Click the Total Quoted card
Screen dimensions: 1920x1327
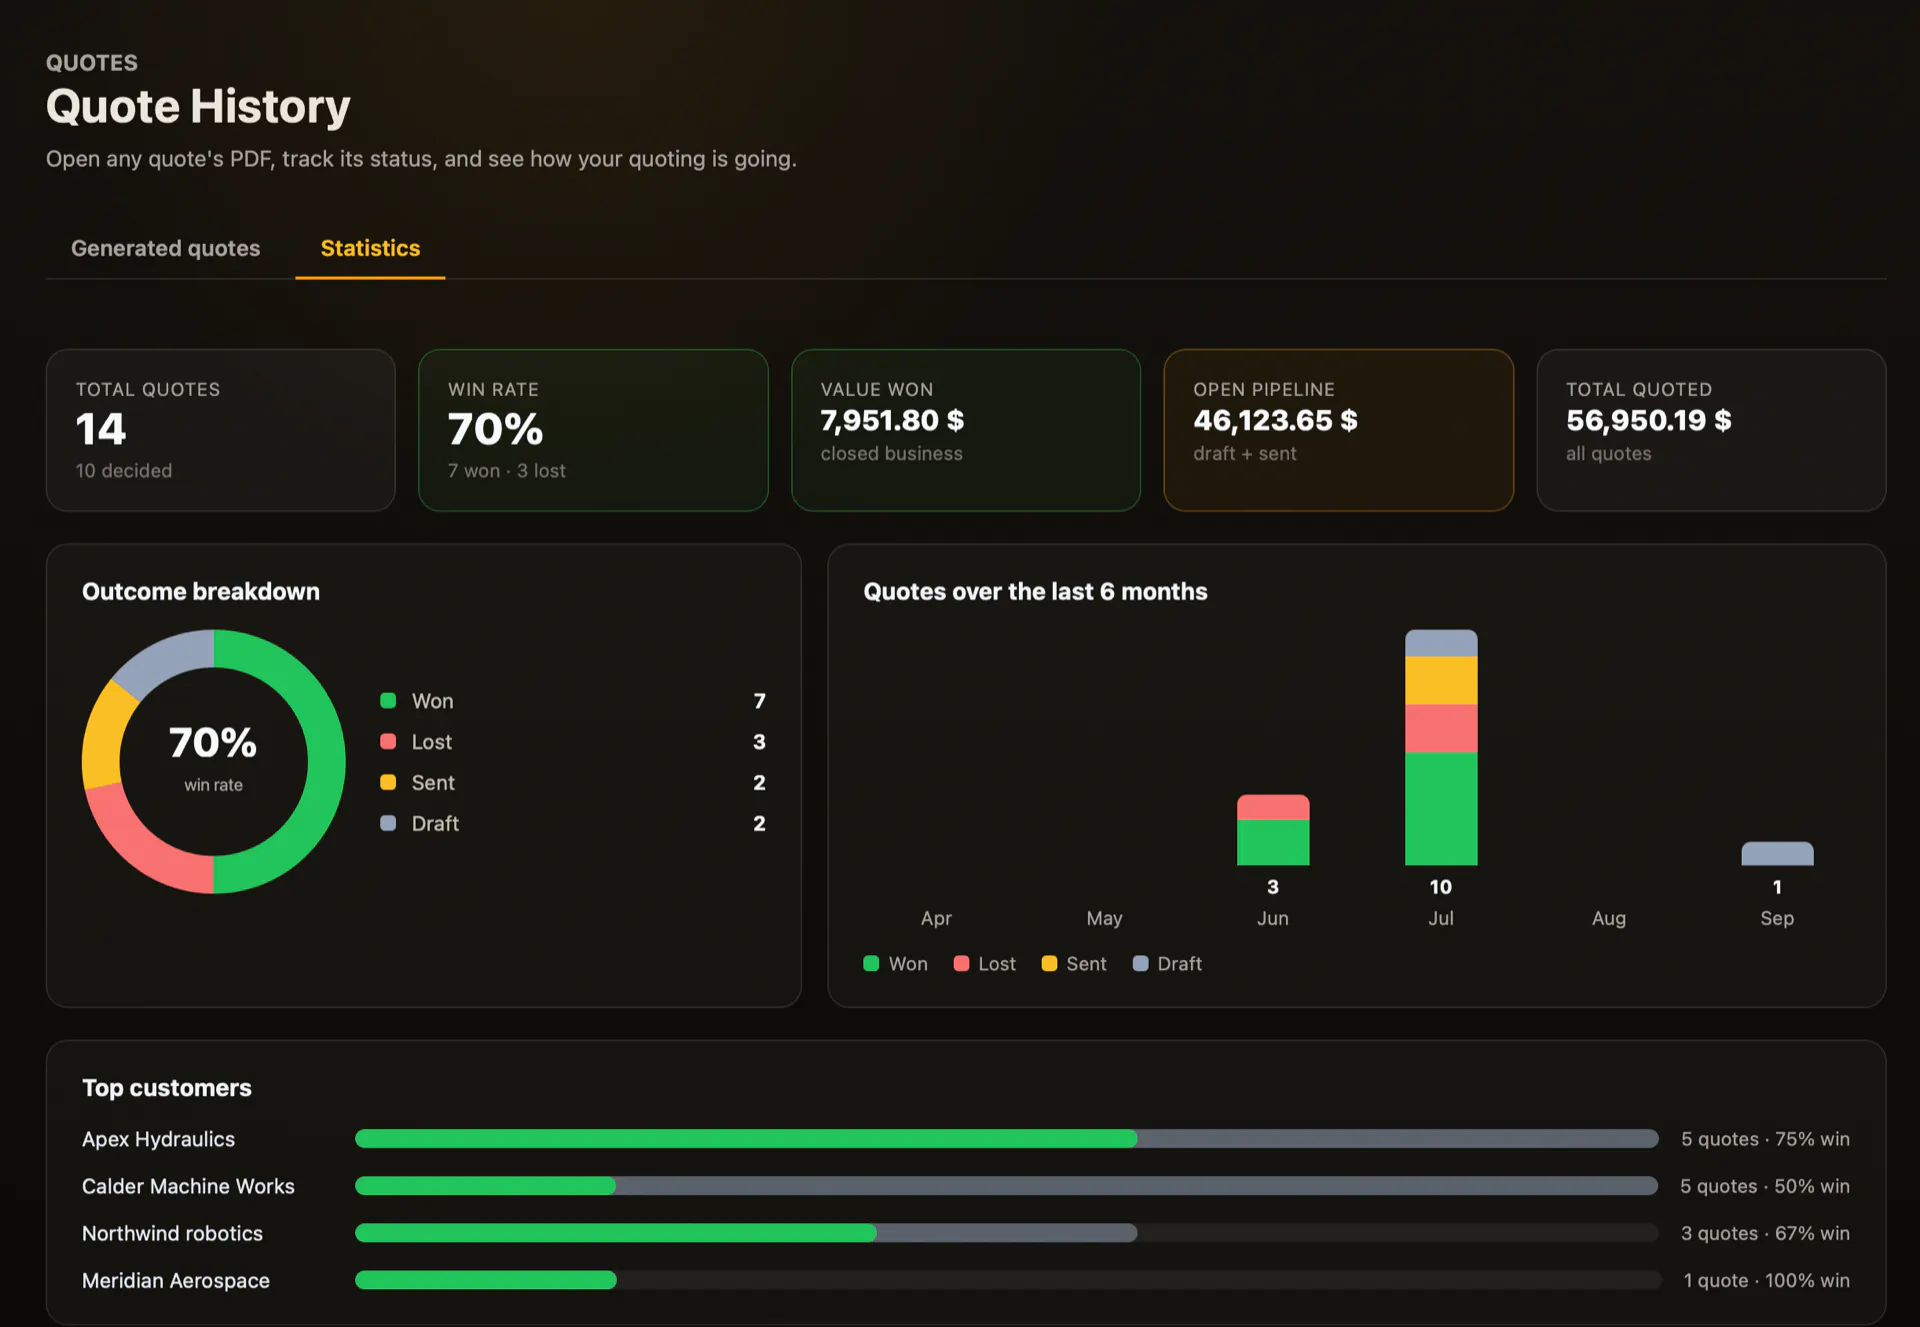(x=1711, y=430)
